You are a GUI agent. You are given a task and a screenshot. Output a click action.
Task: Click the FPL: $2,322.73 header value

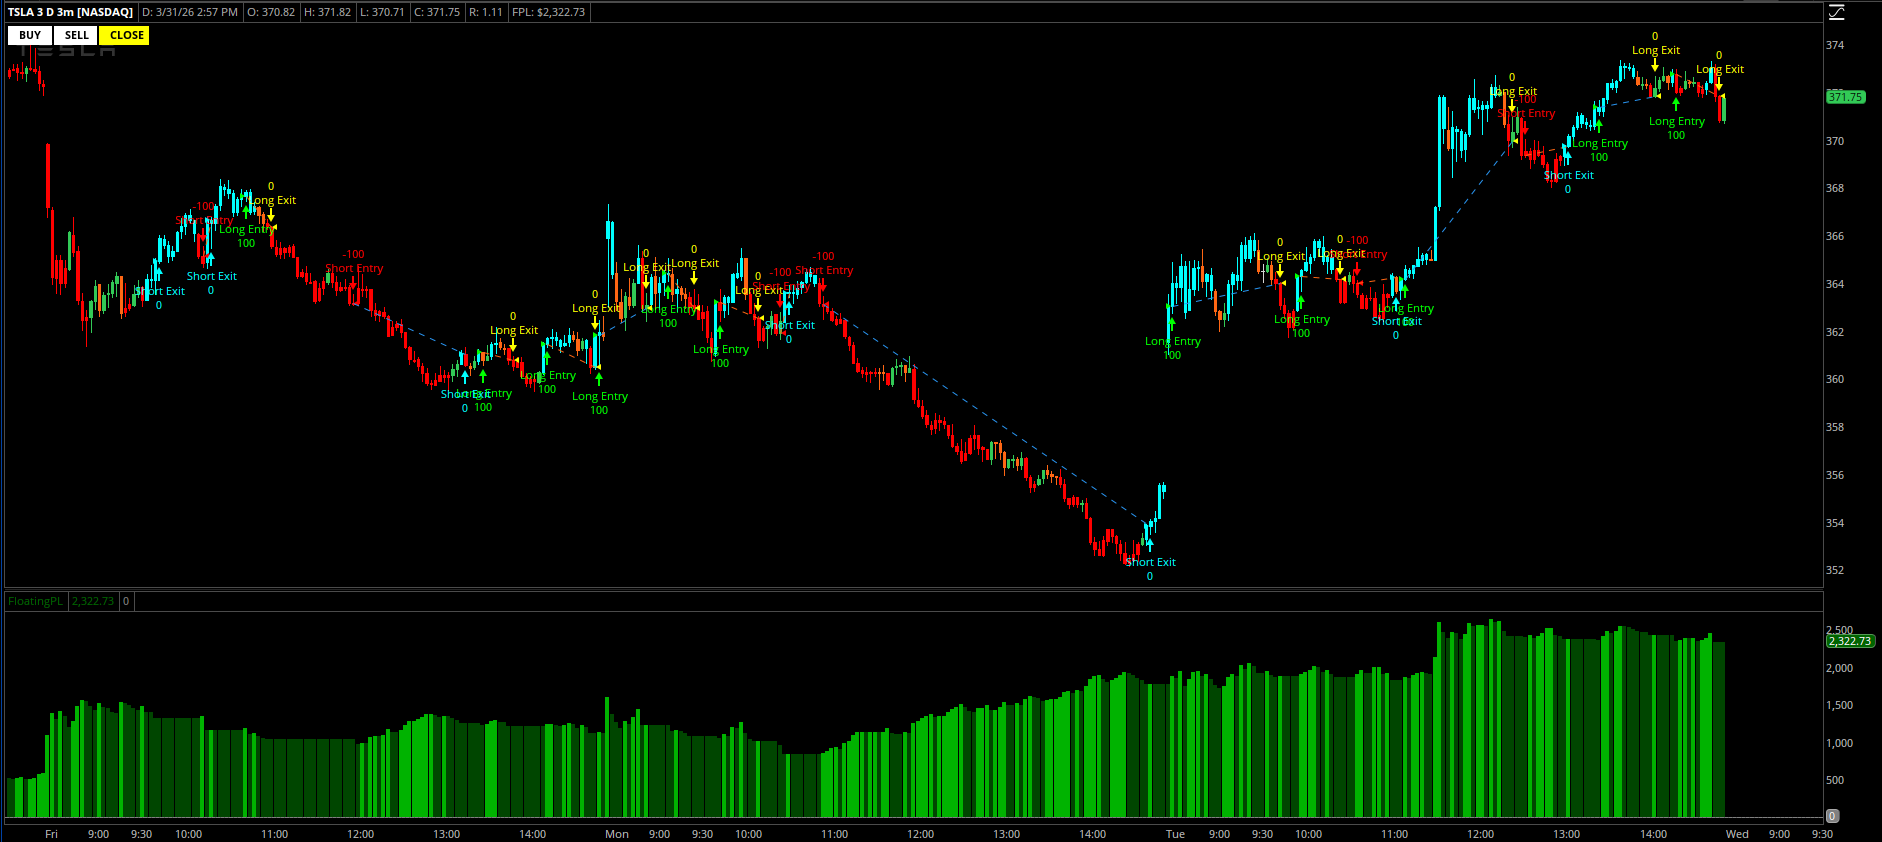point(548,12)
